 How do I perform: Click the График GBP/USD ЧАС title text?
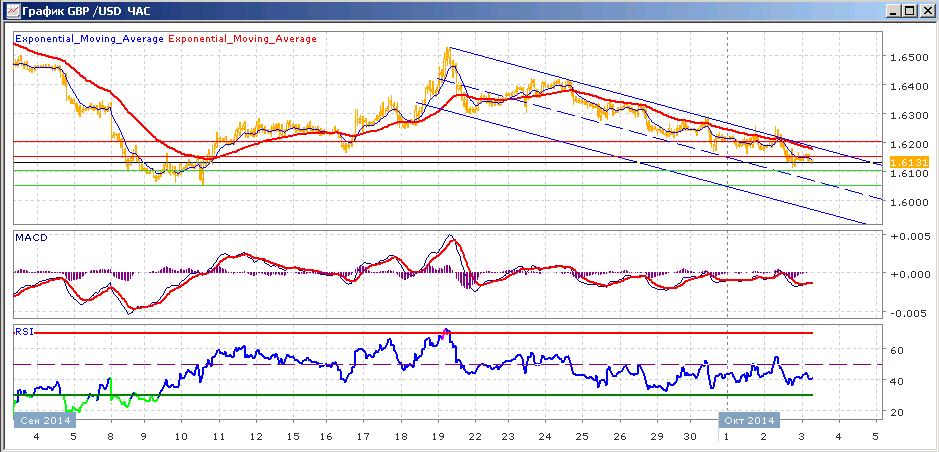[86, 11]
